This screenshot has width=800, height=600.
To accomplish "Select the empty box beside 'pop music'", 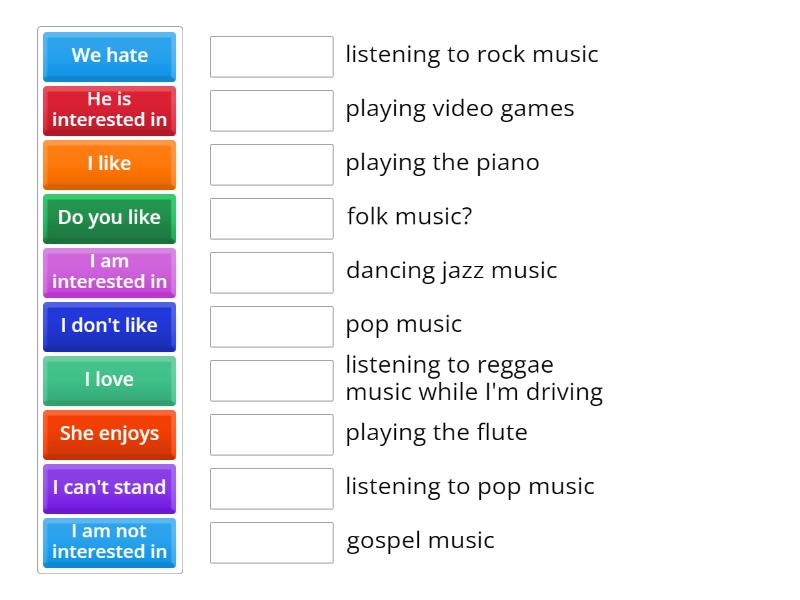I will pos(271,327).
